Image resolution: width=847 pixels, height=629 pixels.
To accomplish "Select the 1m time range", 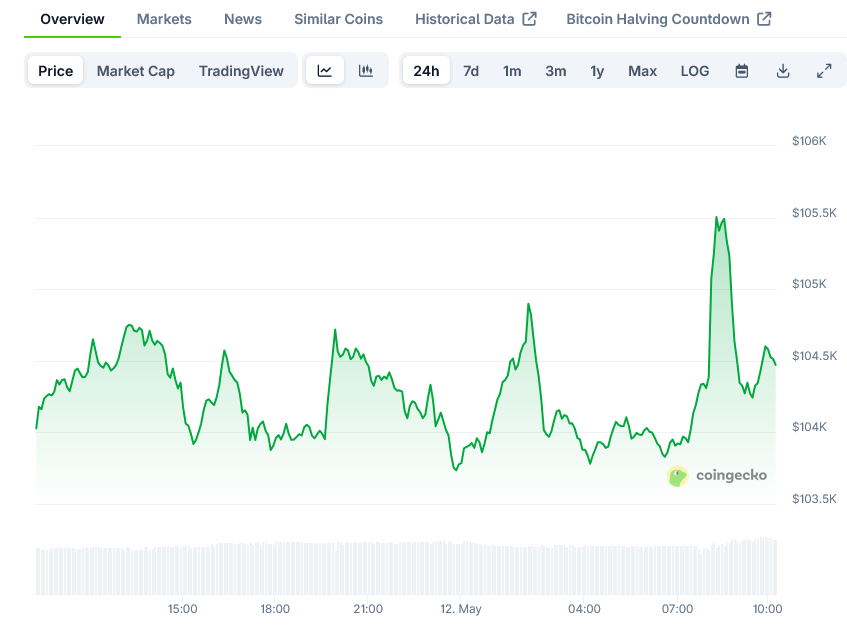I will [512, 70].
